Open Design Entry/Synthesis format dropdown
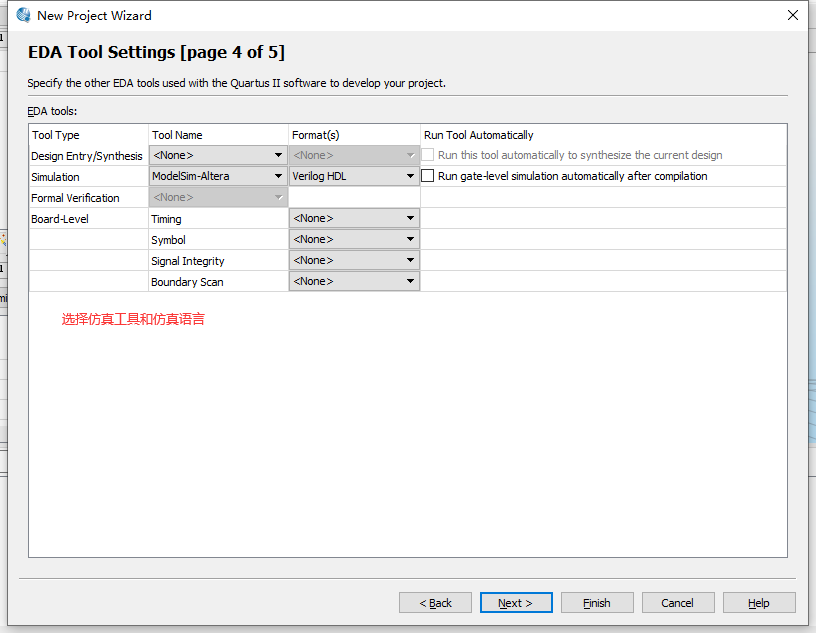816x633 pixels. pyautogui.click(x=354, y=155)
